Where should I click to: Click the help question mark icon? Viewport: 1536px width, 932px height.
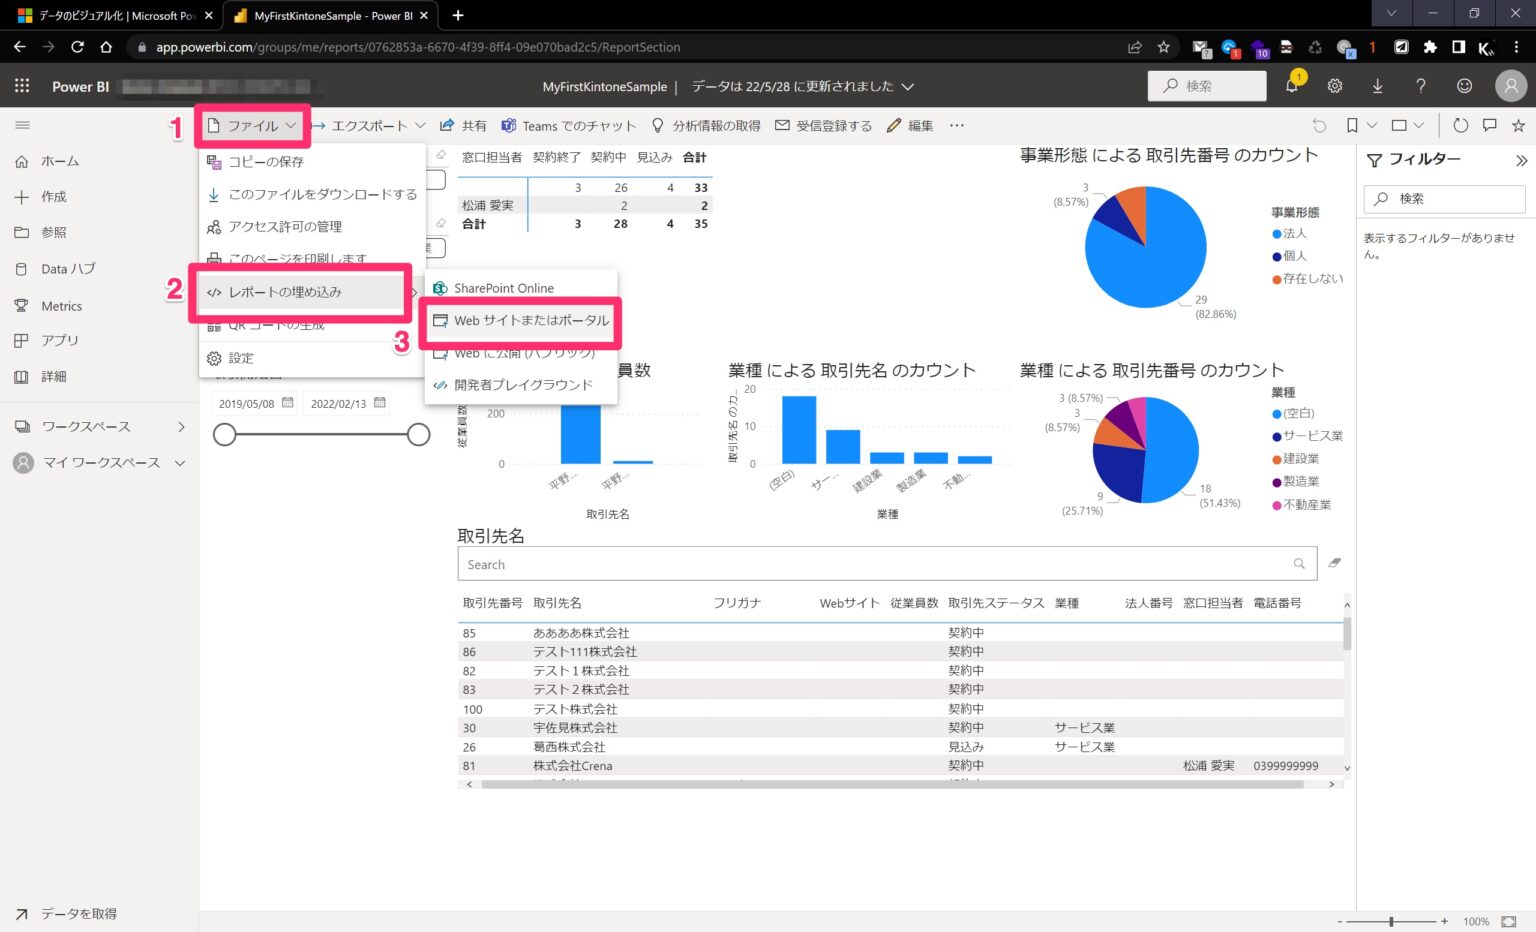point(1420,86)
